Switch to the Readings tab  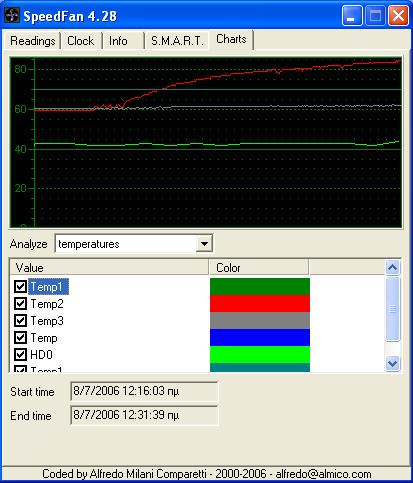[x=32, y=41]
